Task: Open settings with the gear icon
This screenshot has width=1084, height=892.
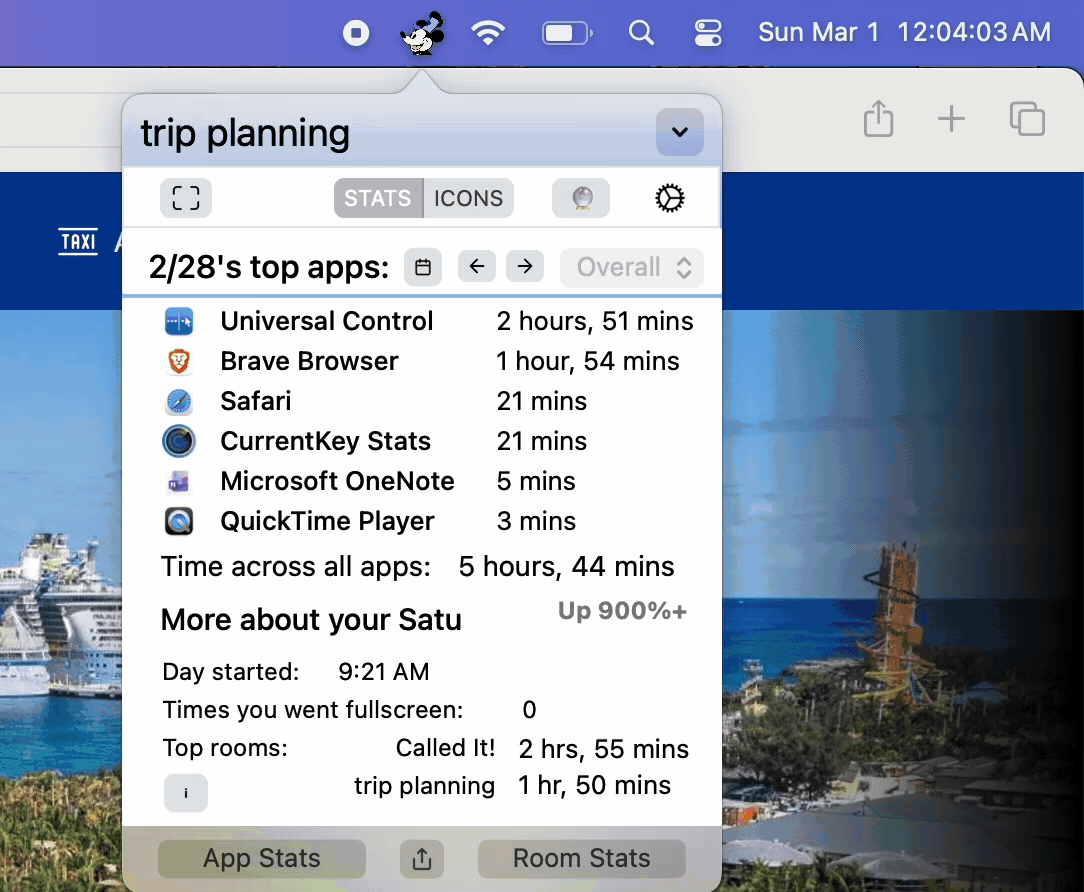Action: [669, 198]
